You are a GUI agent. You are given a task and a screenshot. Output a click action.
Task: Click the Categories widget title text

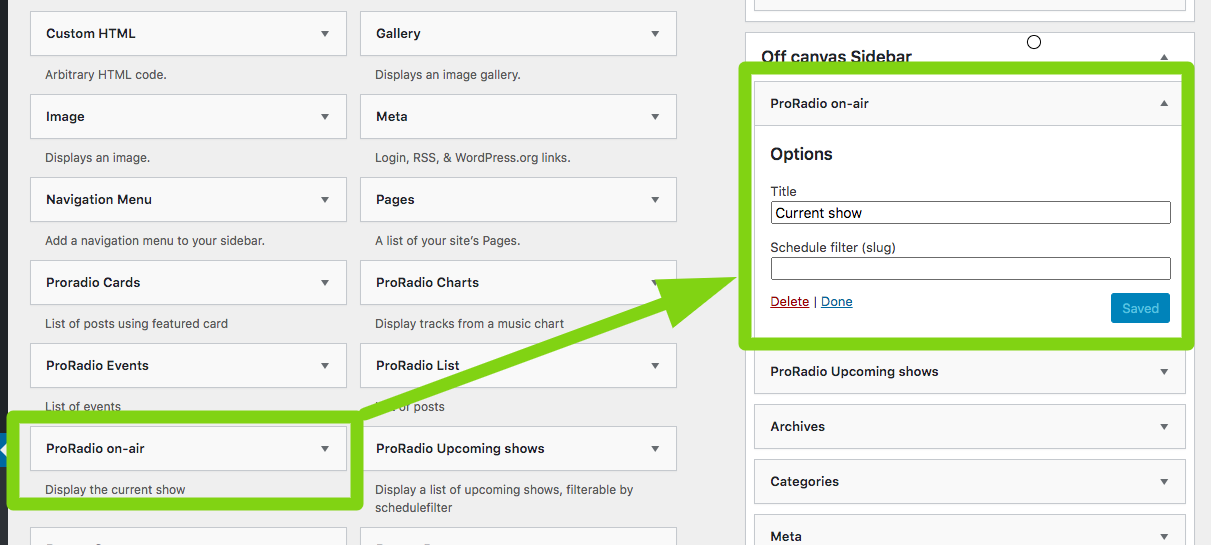click(x=804, y=482)
